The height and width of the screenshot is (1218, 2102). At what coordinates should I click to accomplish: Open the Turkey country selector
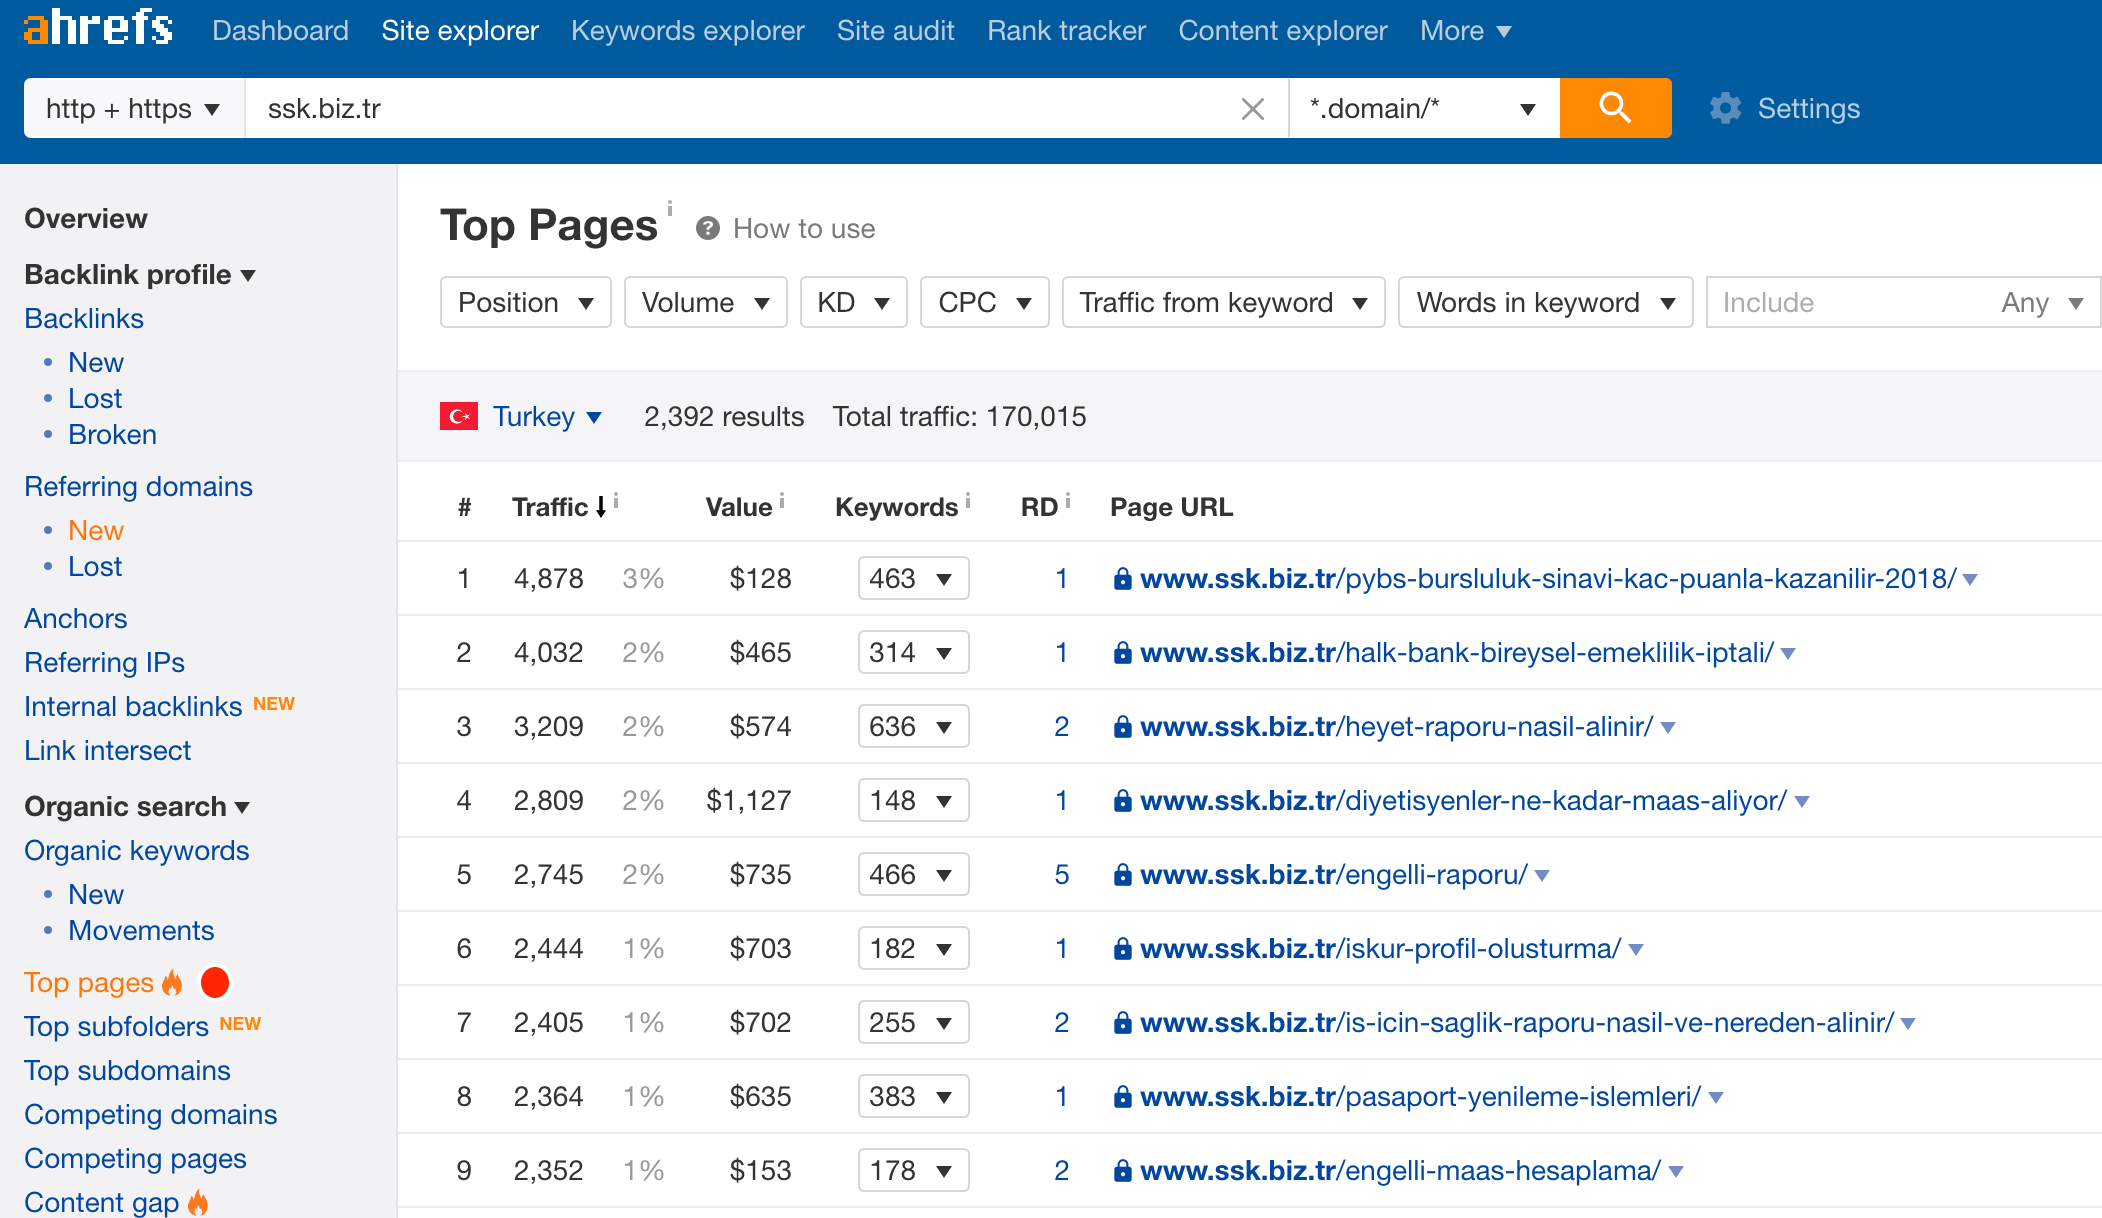547,416
